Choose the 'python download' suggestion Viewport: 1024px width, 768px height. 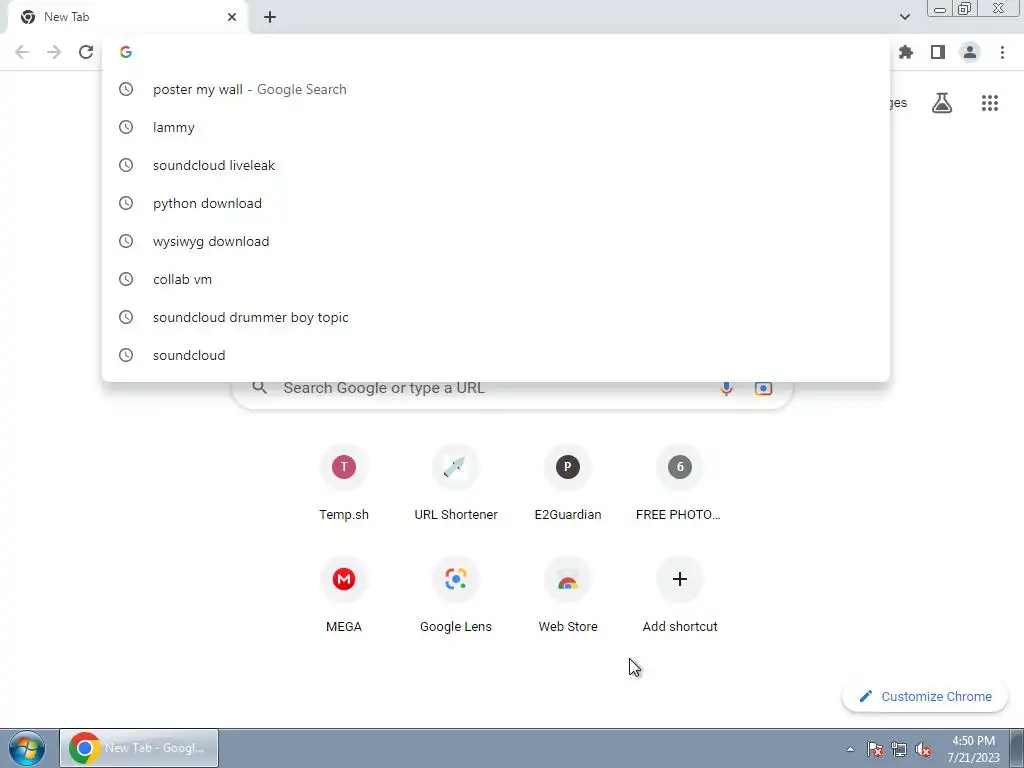496,203
